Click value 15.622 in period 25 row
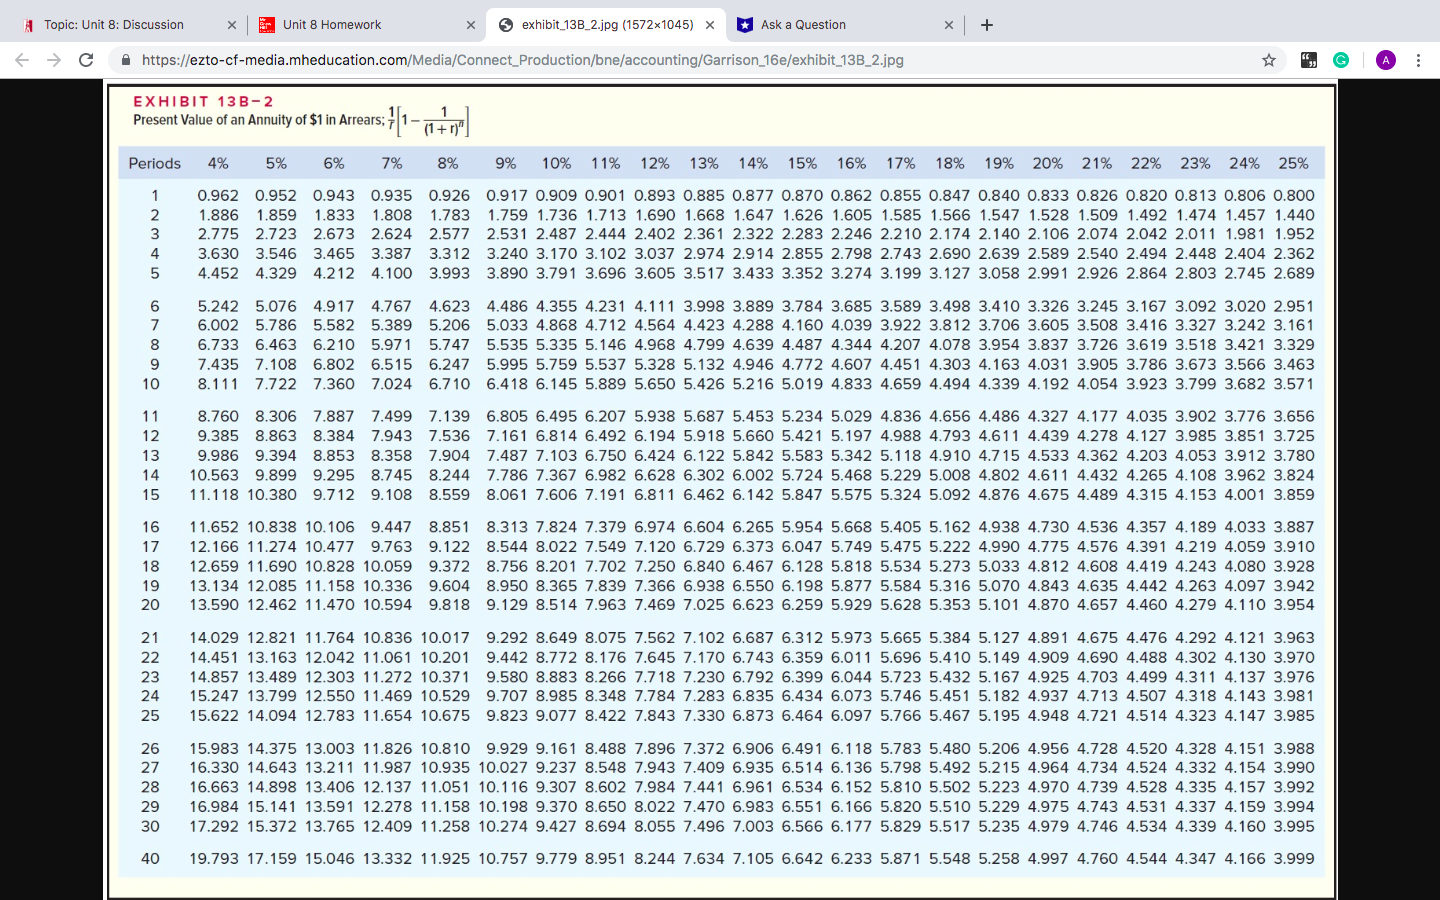 [x=214, y=715]
